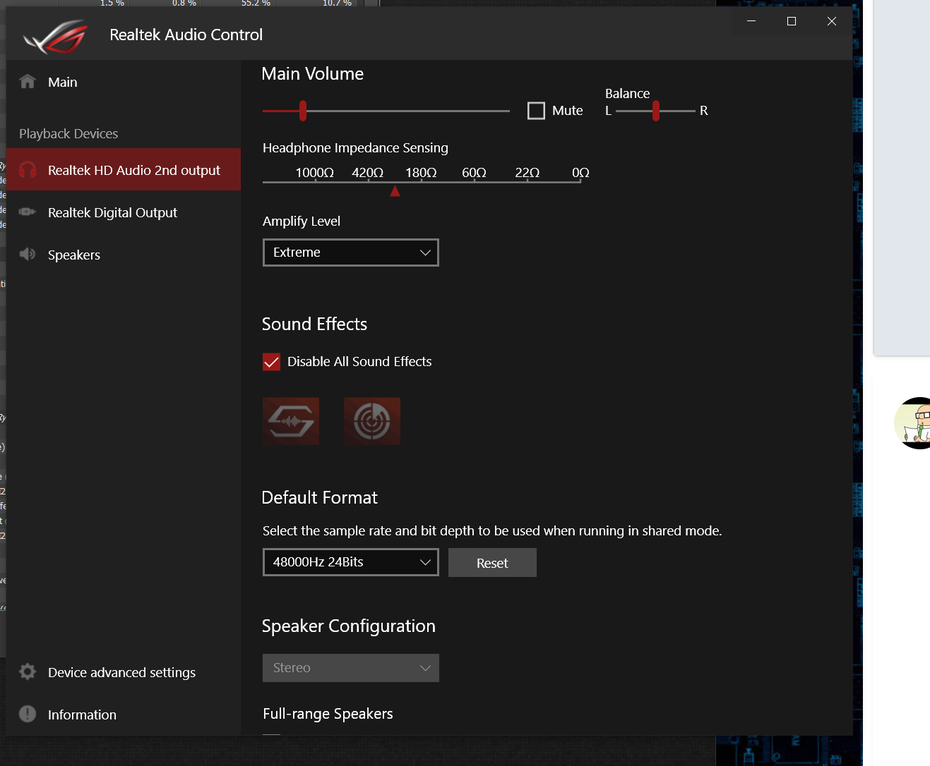Open the Sonic Radar effect icon

point(372,421)
